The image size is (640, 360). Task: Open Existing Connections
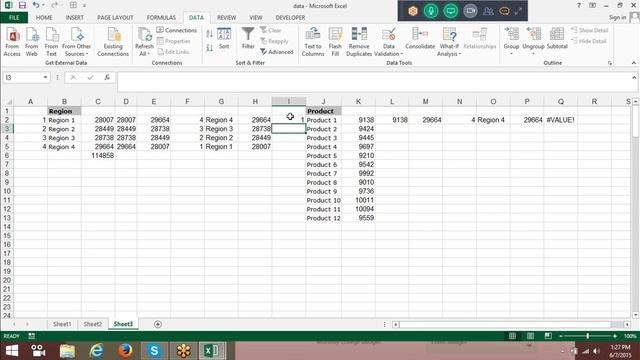coord(113,42)
